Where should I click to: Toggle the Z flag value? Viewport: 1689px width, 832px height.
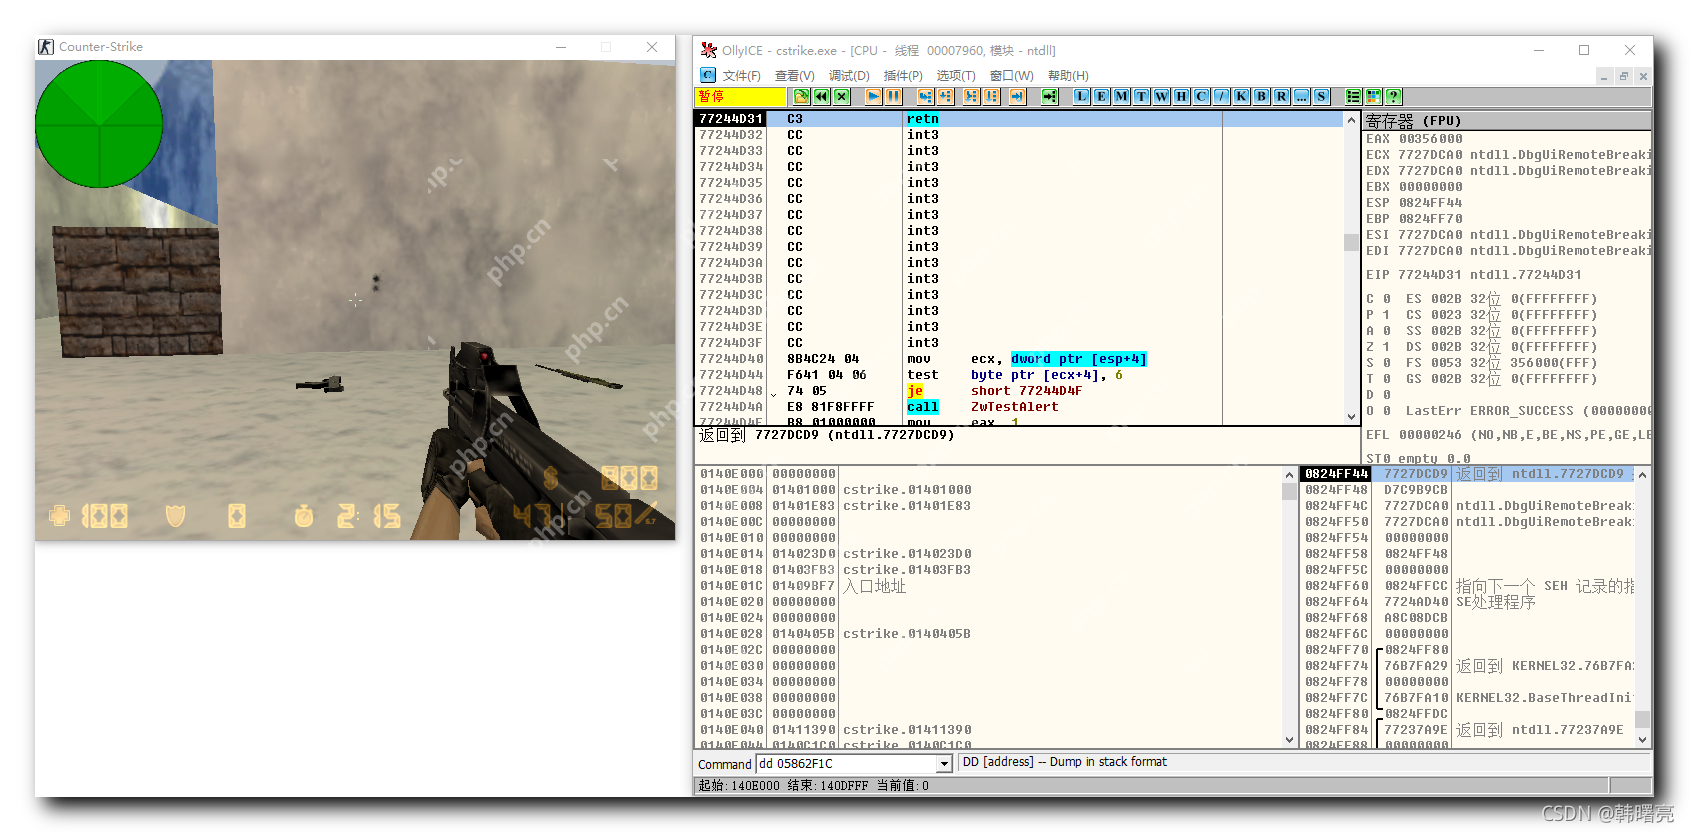[x=1387, y=347]
